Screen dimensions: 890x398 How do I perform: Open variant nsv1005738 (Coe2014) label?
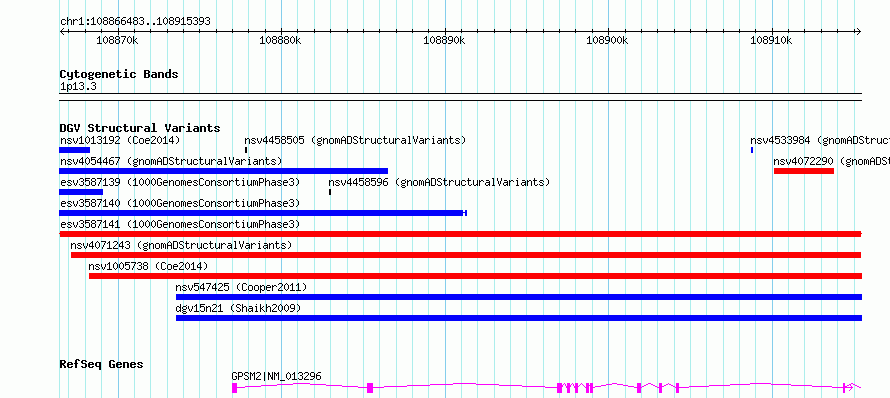pyautogui.click(x=148, y=266)
